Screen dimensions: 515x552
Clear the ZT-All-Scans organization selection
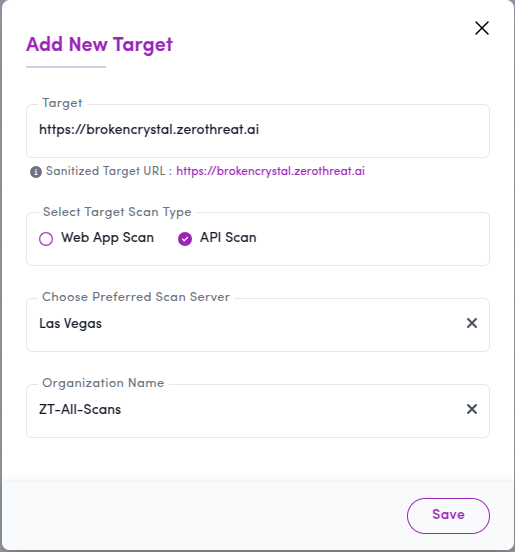tap(472, 409)
